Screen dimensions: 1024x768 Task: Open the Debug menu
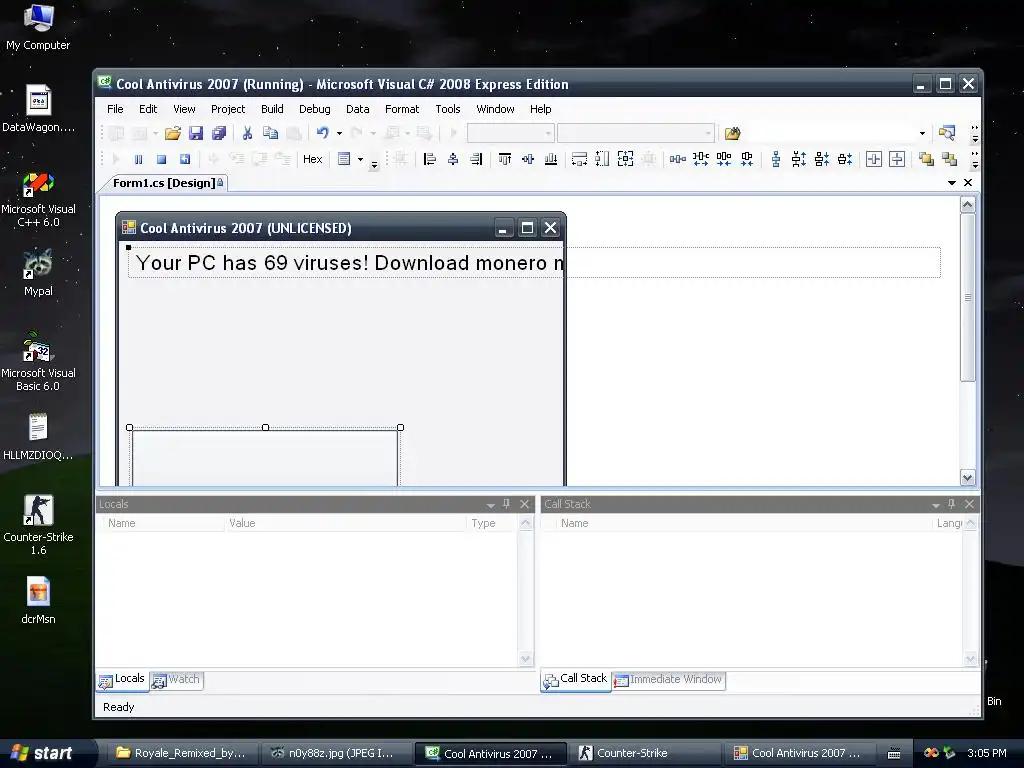coord(315,109)
